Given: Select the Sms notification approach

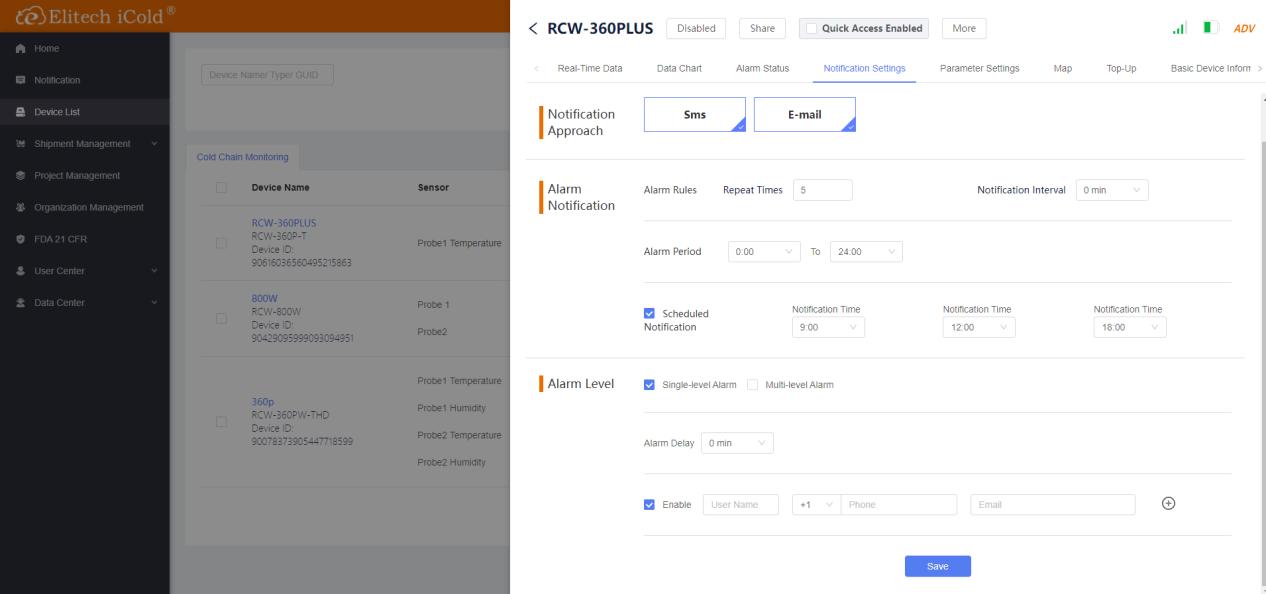Looking at the screenshot, I should [x=695, y=115].
